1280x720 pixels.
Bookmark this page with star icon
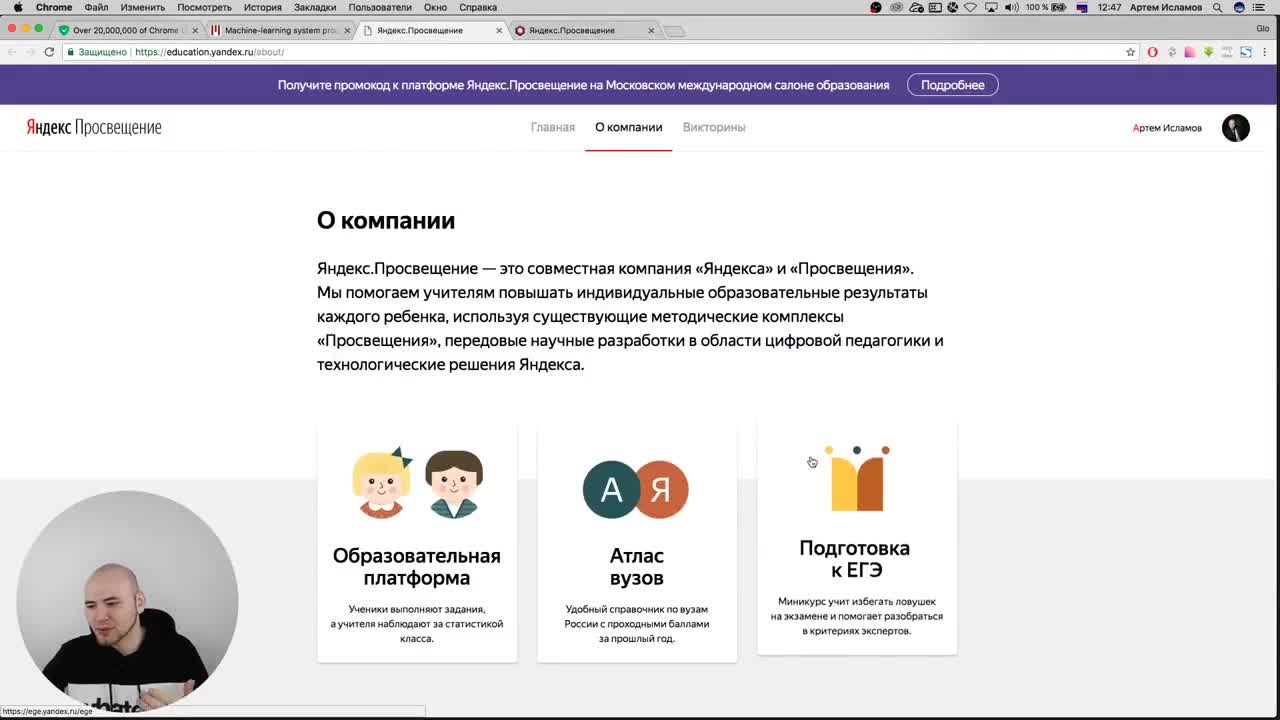pyautogui.click(x=1130, y=52)
